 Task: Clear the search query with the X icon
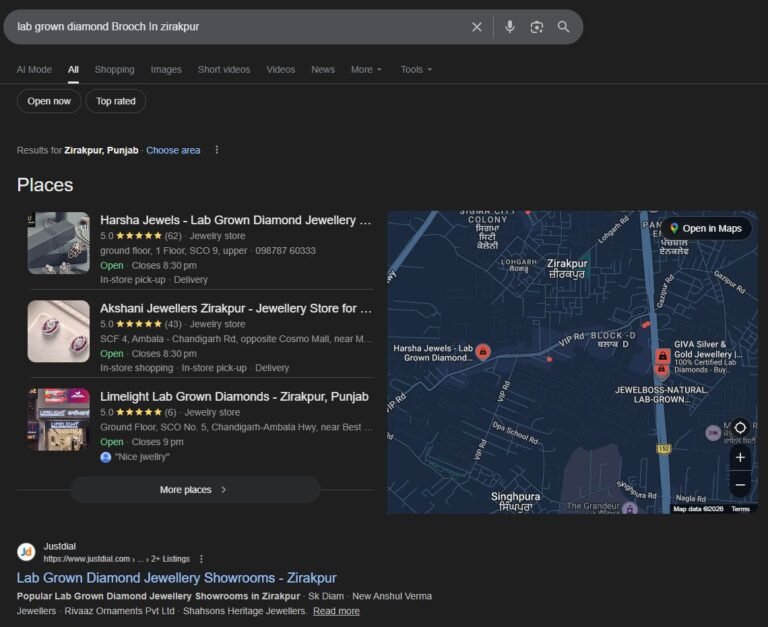pyautogui.click(x=477, y=27)
